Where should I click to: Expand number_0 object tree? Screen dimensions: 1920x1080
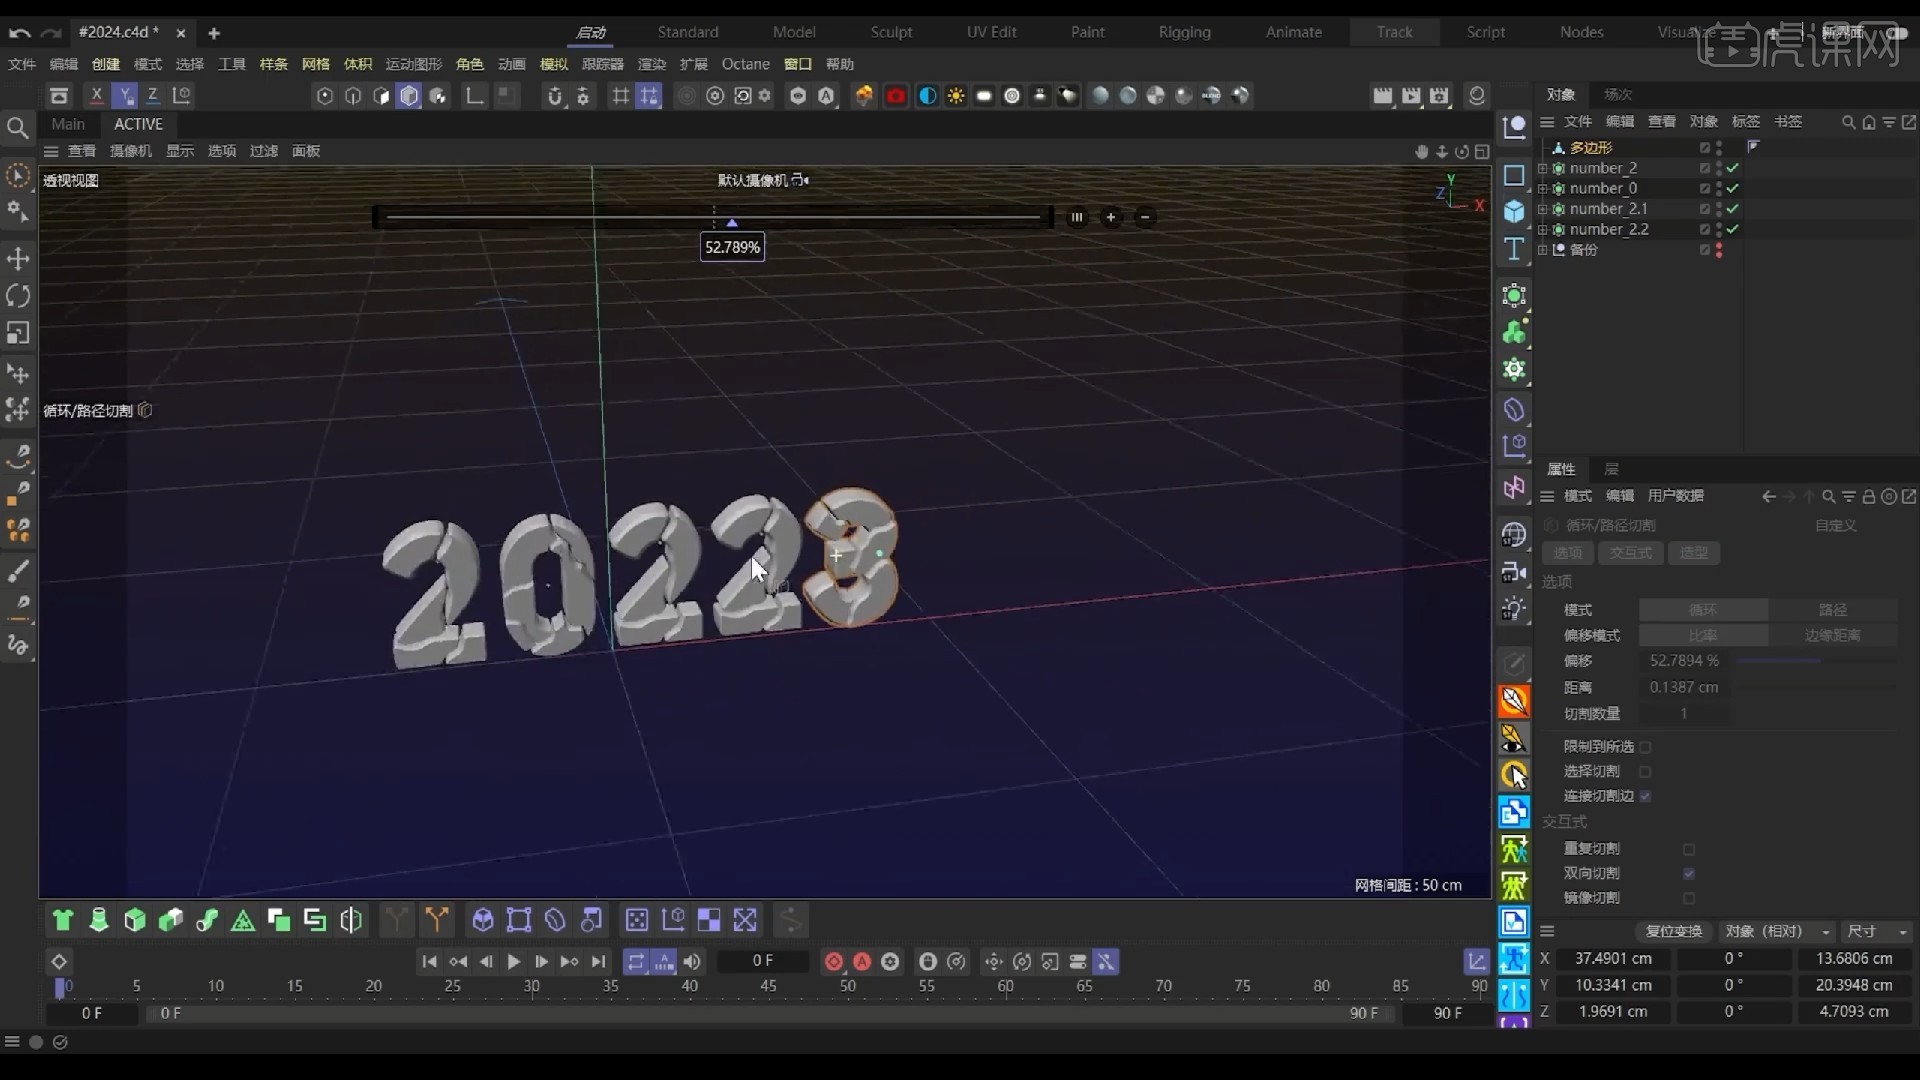click(x=1542, y=188)
